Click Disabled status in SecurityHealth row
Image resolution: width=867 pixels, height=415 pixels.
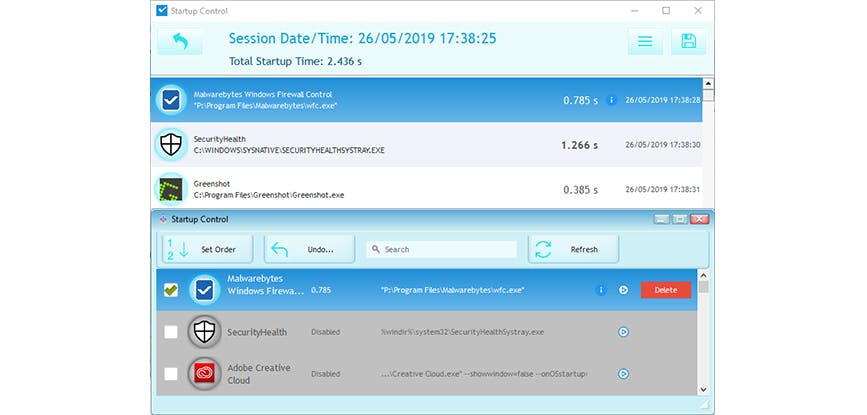(x=326, y=332)
